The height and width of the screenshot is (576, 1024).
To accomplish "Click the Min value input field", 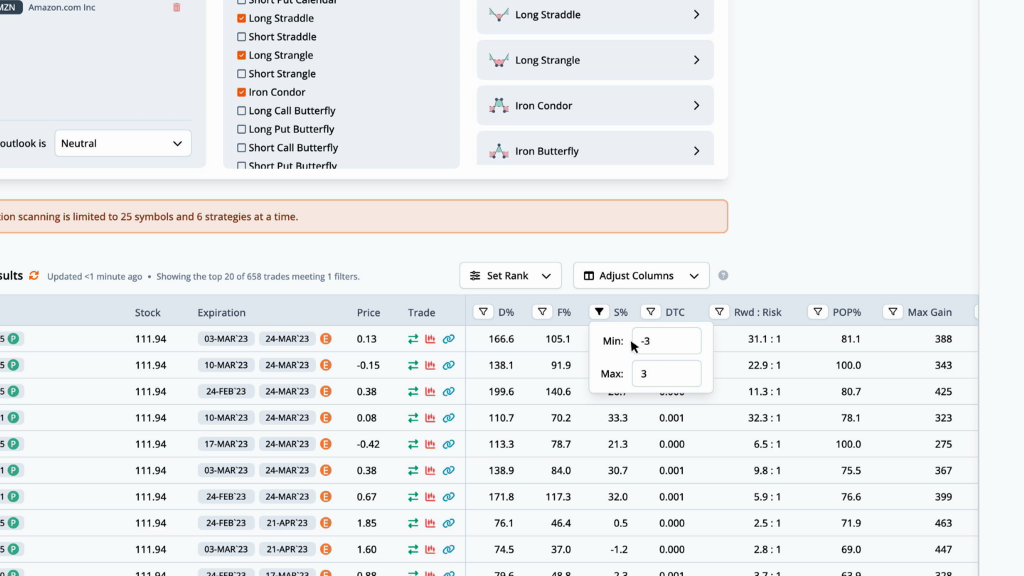I will point(666,341).
